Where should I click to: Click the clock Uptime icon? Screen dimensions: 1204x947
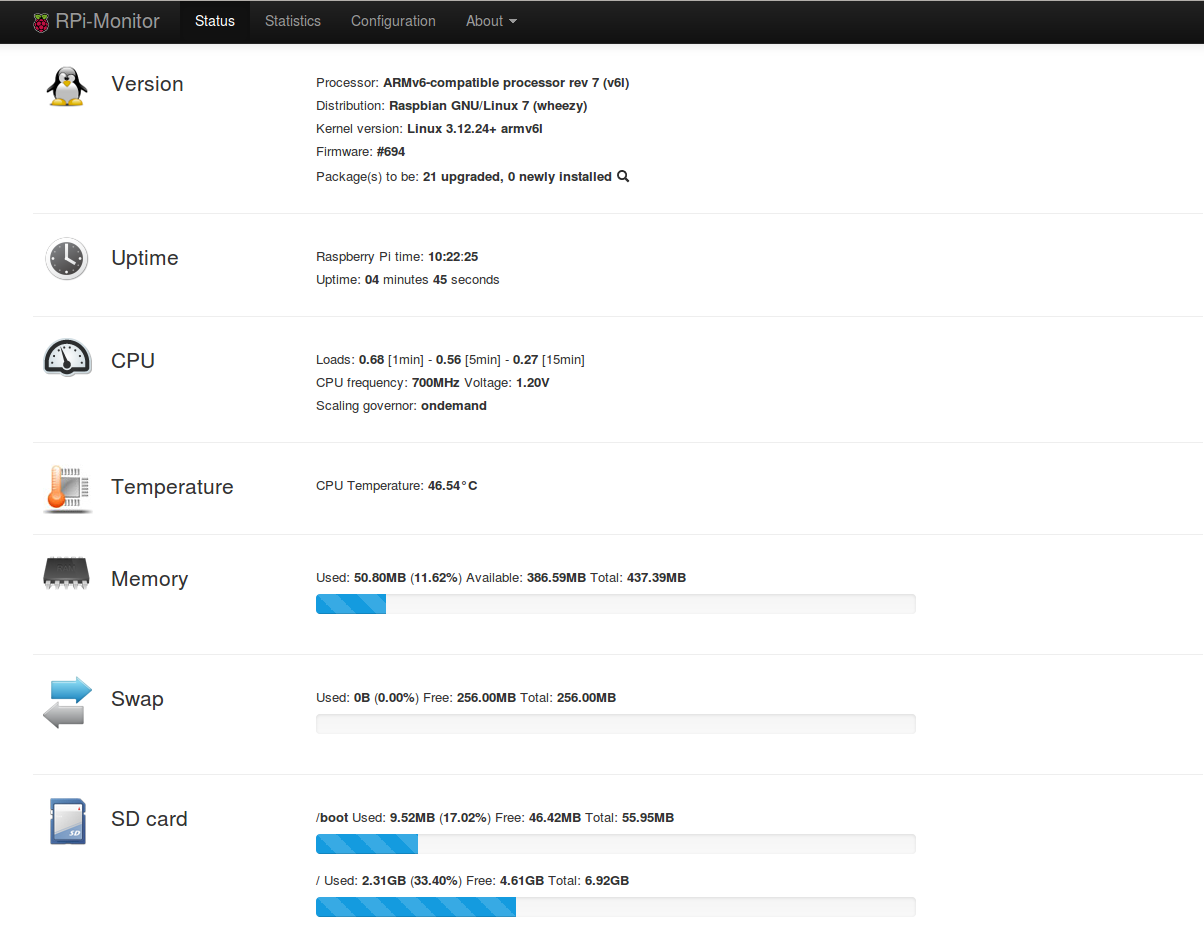67,259
